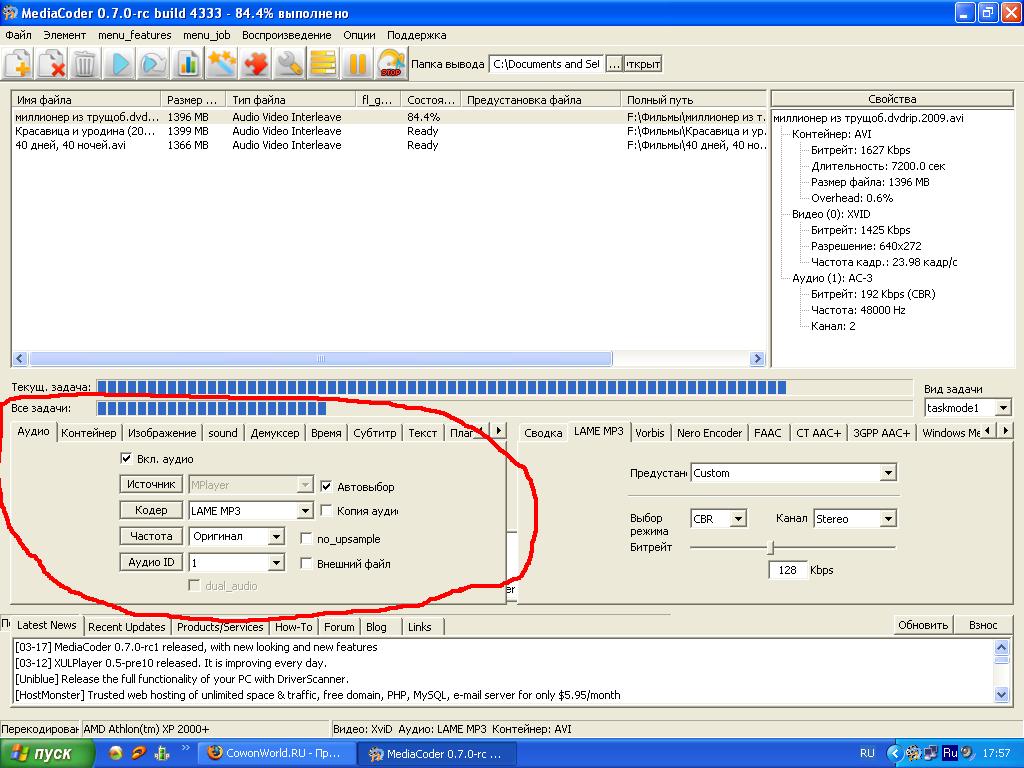Image resolution: width=1024 pixels, height=768 pixels.
Task: Click the Битрейт slider handle
Action: pyautogui.click(x=771, y=547)
